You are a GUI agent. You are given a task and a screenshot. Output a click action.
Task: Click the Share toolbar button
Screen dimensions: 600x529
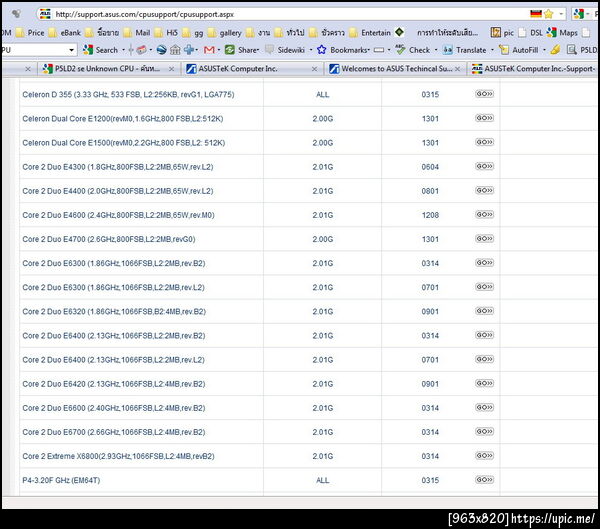(x=242, y=50)
